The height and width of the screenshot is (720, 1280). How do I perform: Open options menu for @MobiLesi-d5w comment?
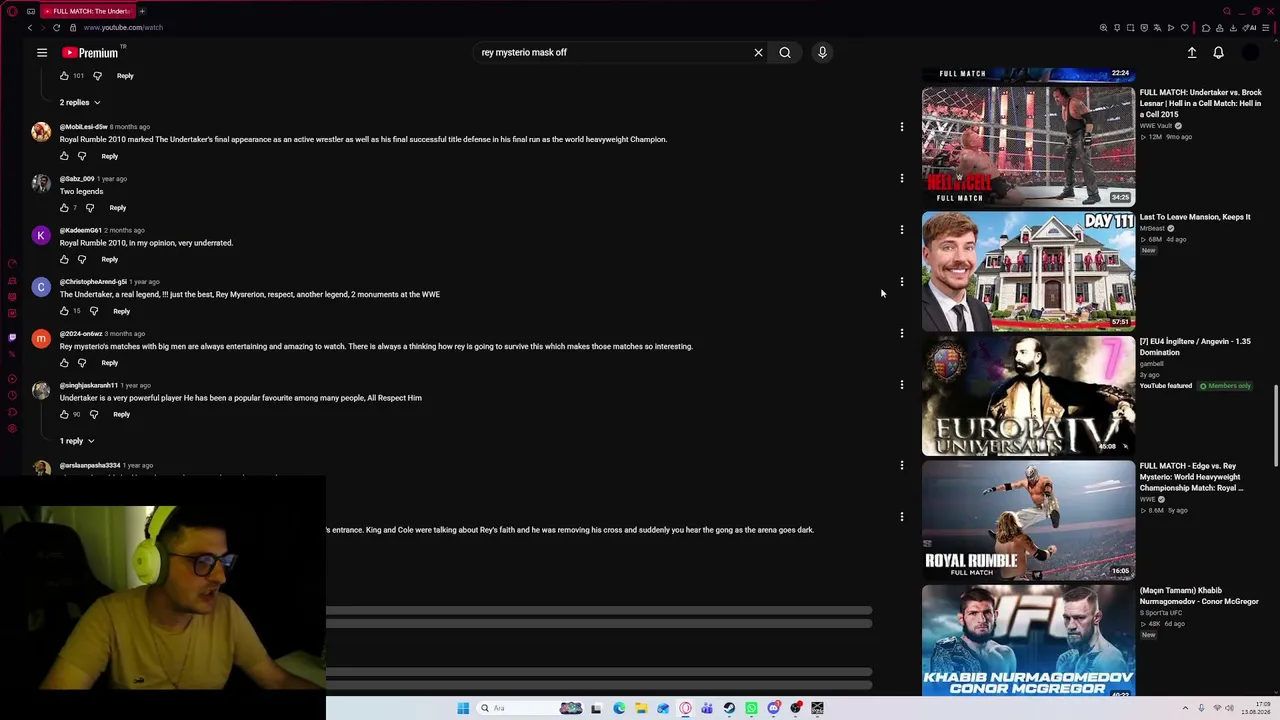pos(902,127)
